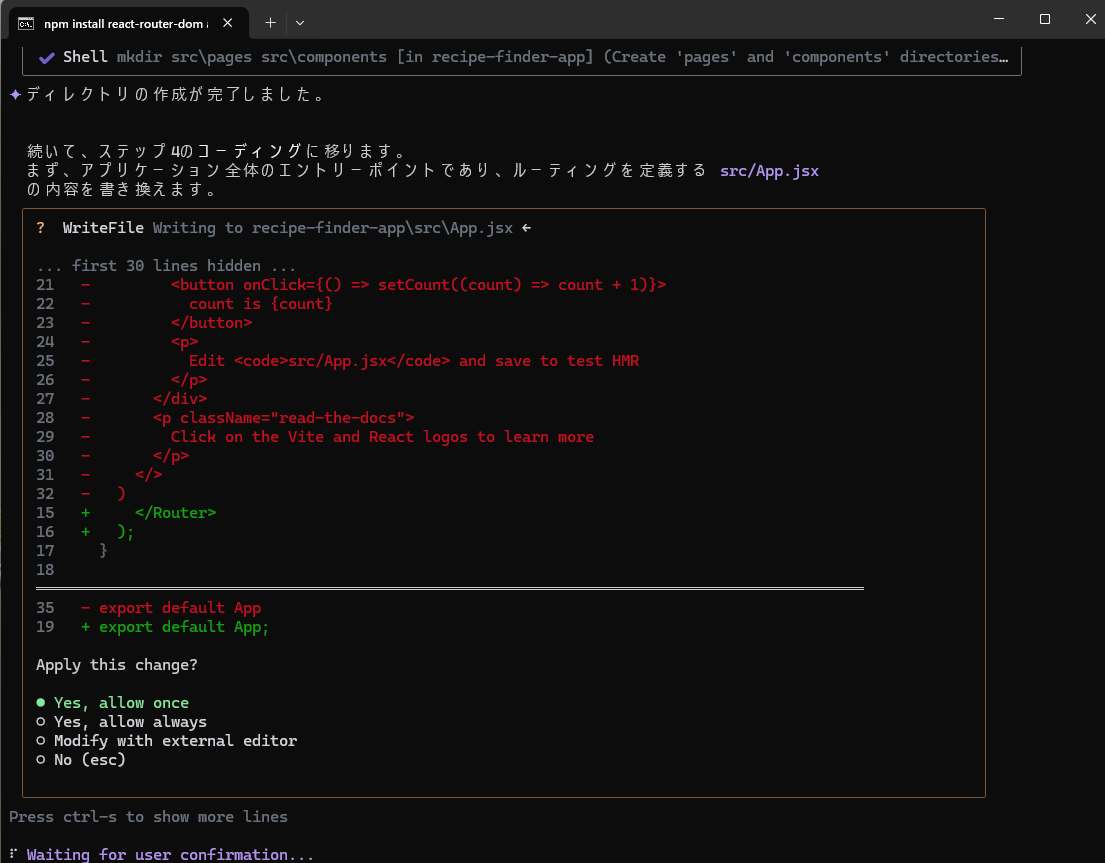Viewport: 1105px width, 863px height.
Task: Minimize the terminal window
Action: tap(1000, 20)
